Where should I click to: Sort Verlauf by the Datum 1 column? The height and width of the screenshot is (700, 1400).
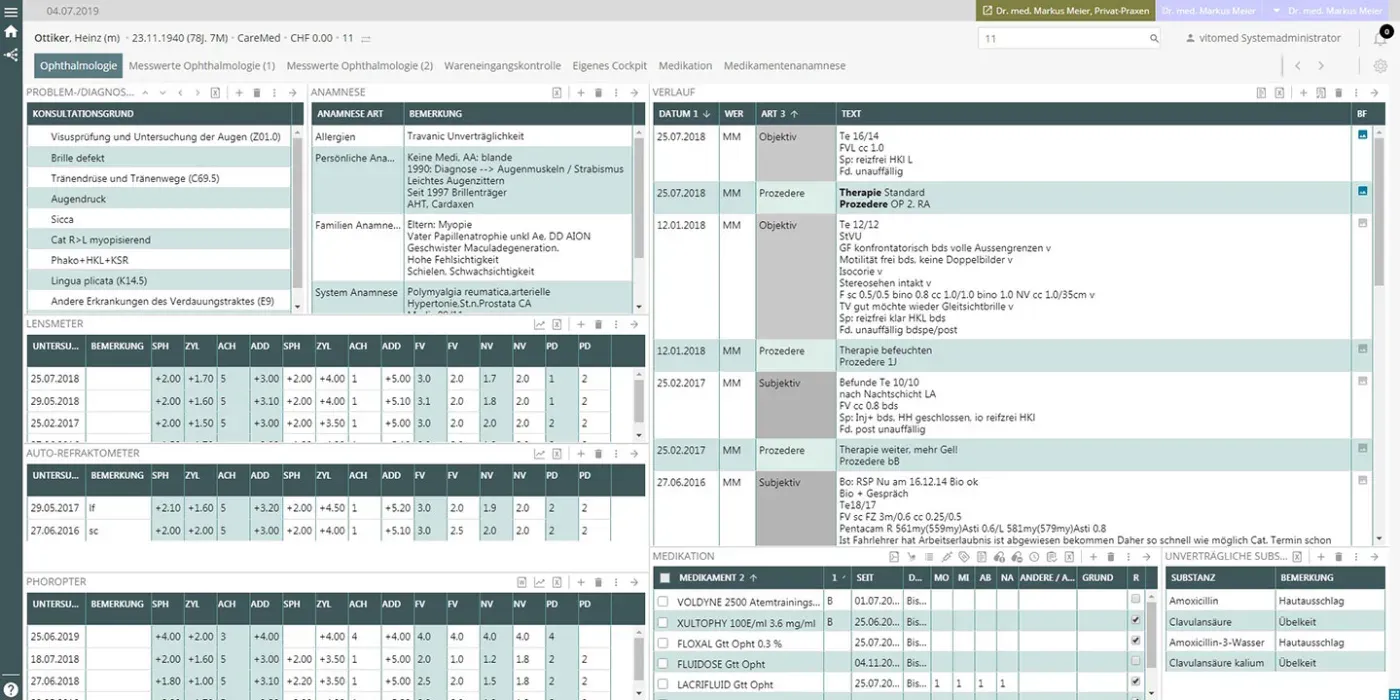click(684, 114)
